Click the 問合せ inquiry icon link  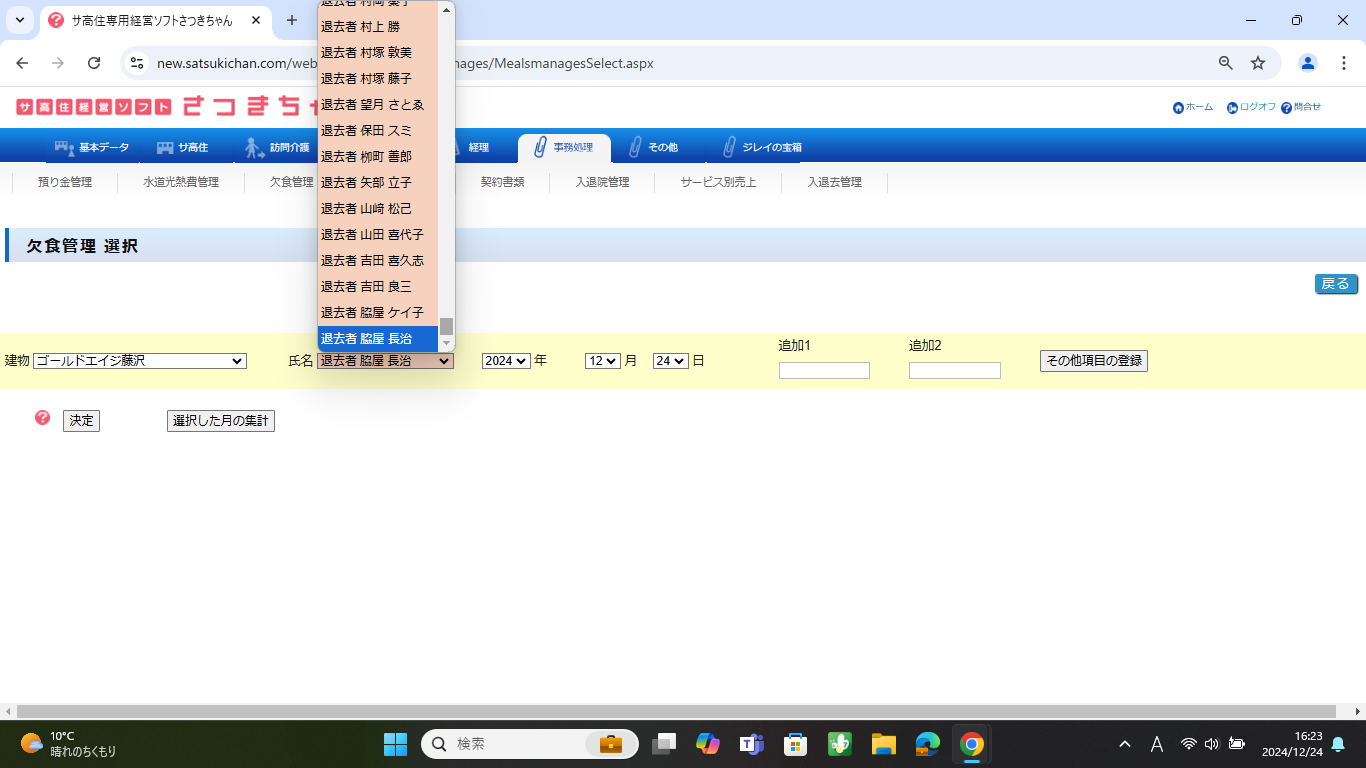(x=1300, y=107)
